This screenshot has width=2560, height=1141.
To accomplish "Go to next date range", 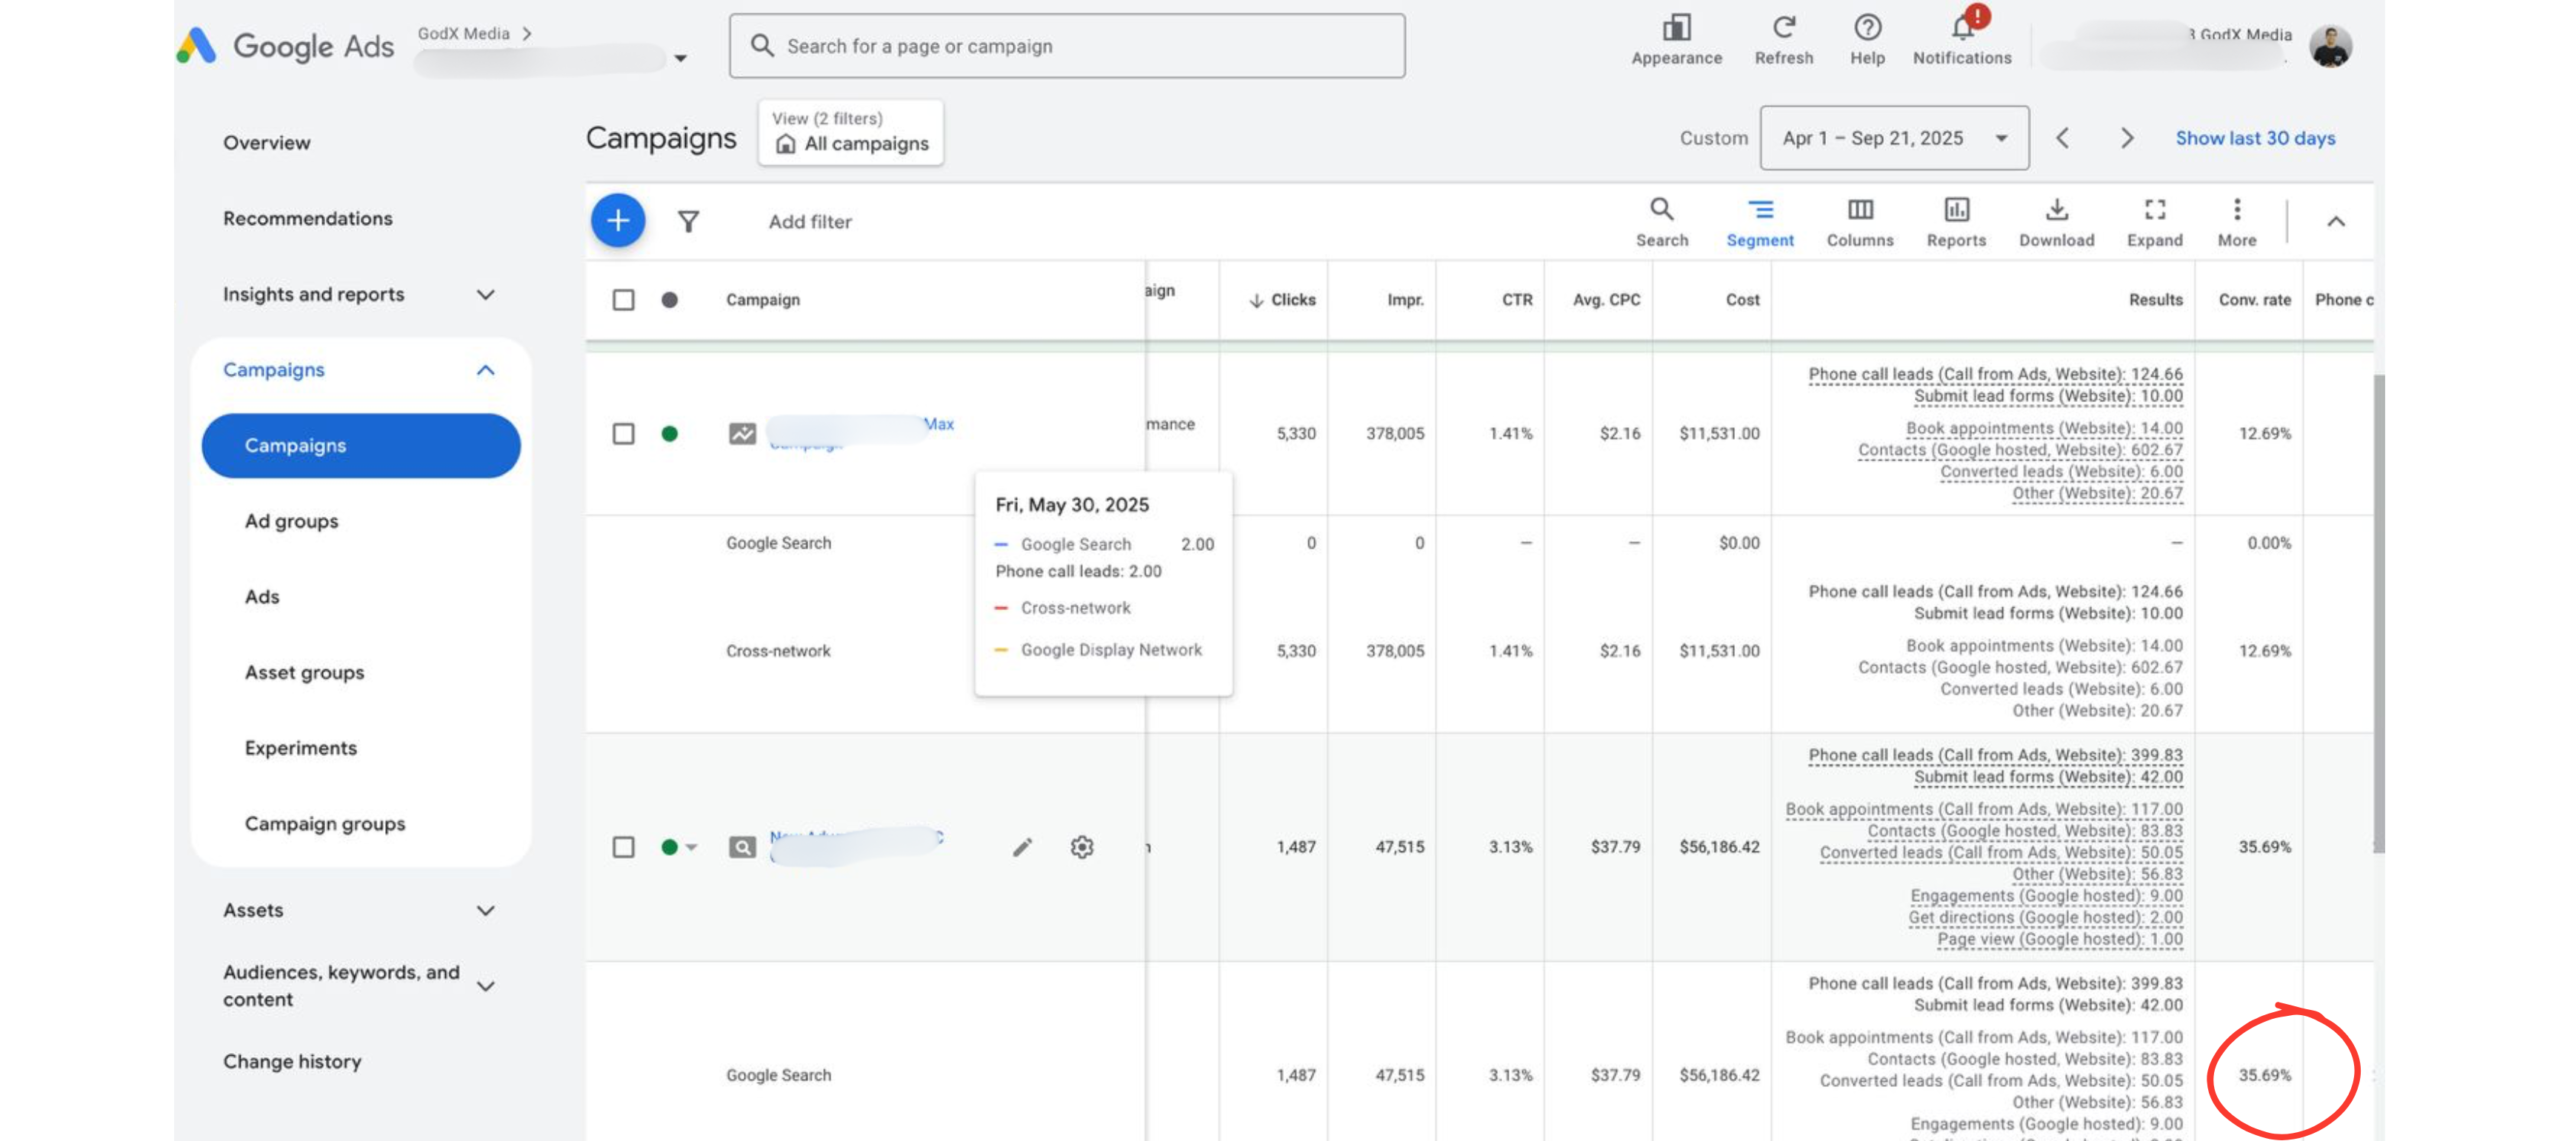I will pyautogui.click(x=2125, y=138).
